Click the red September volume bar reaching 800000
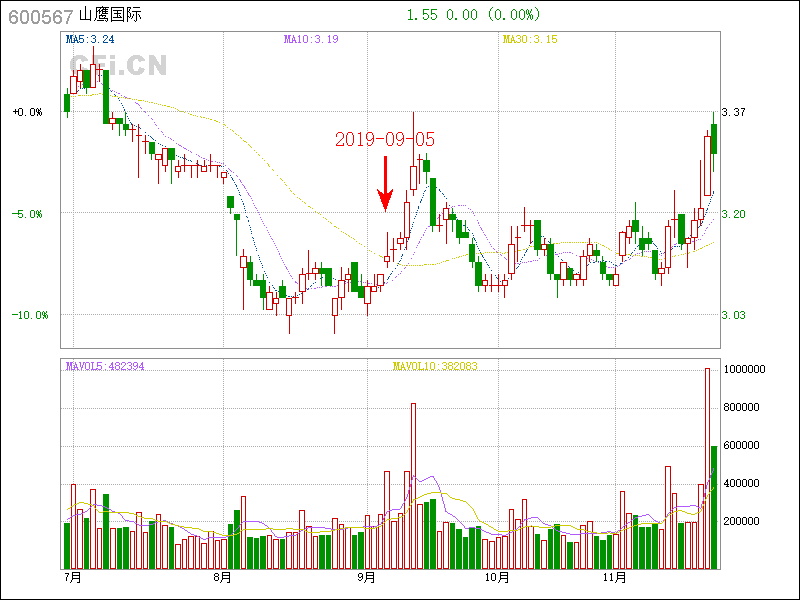 point(413,486)
